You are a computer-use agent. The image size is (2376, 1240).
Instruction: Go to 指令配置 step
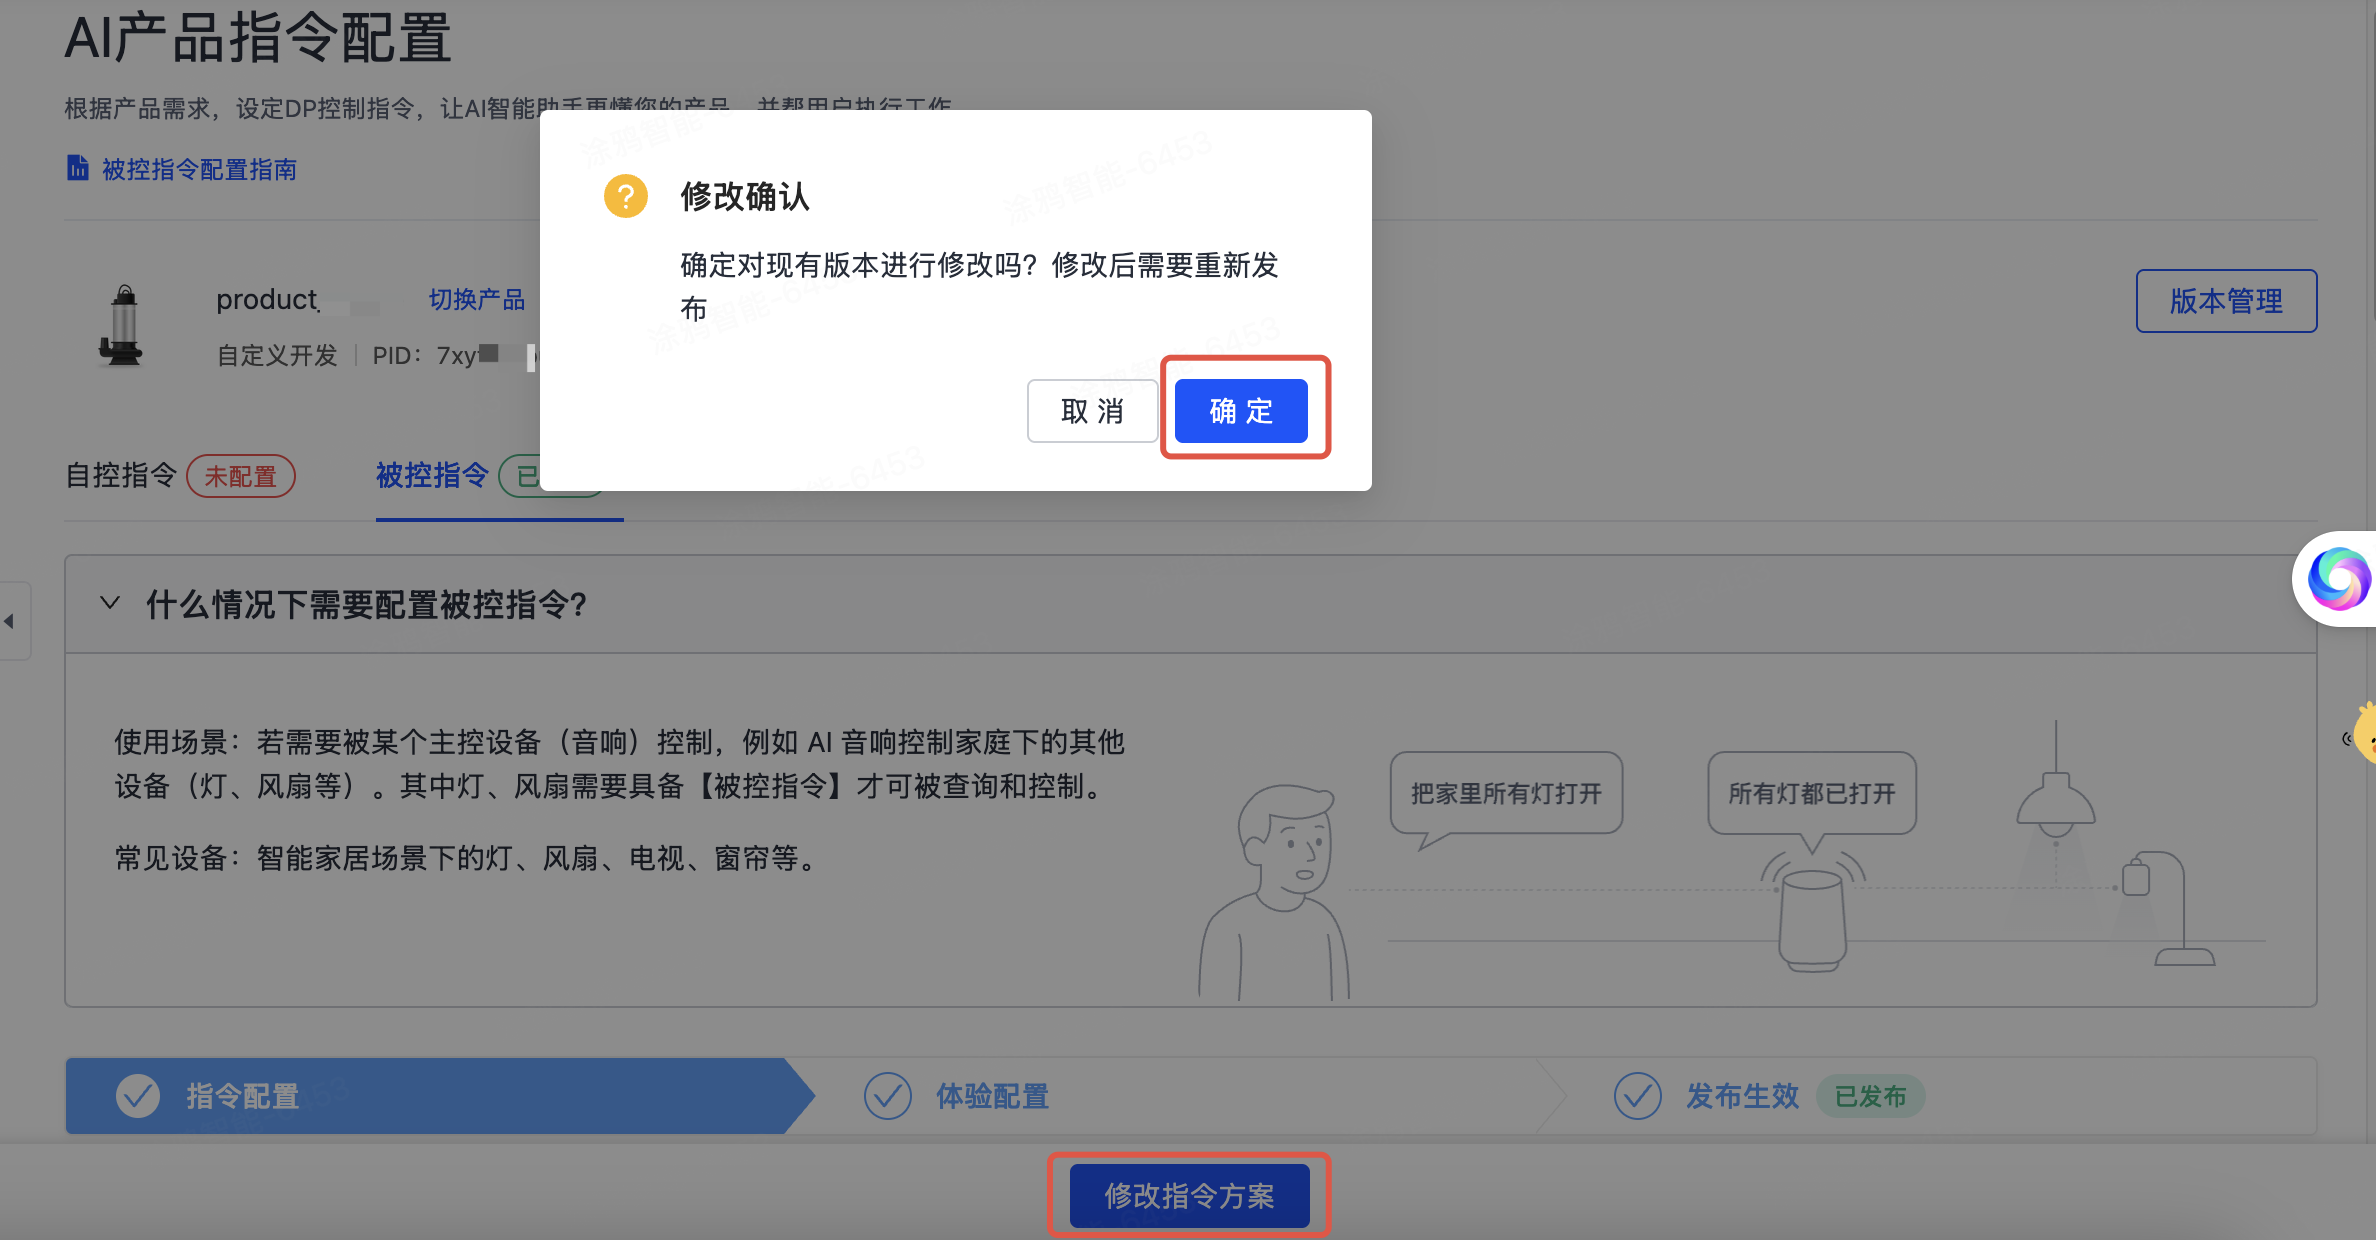(243, 1097)
